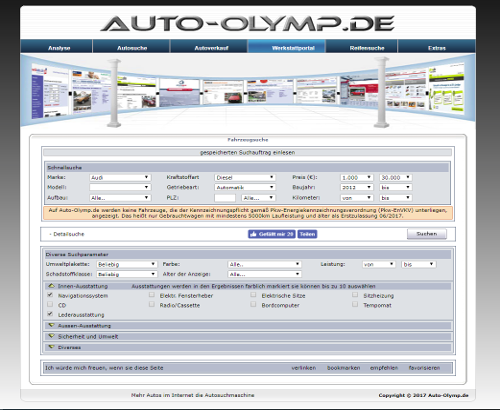Uncheck the Lederausstattung checkbox
The width and height of the screenshot is (500, 410).
(50, 314)
